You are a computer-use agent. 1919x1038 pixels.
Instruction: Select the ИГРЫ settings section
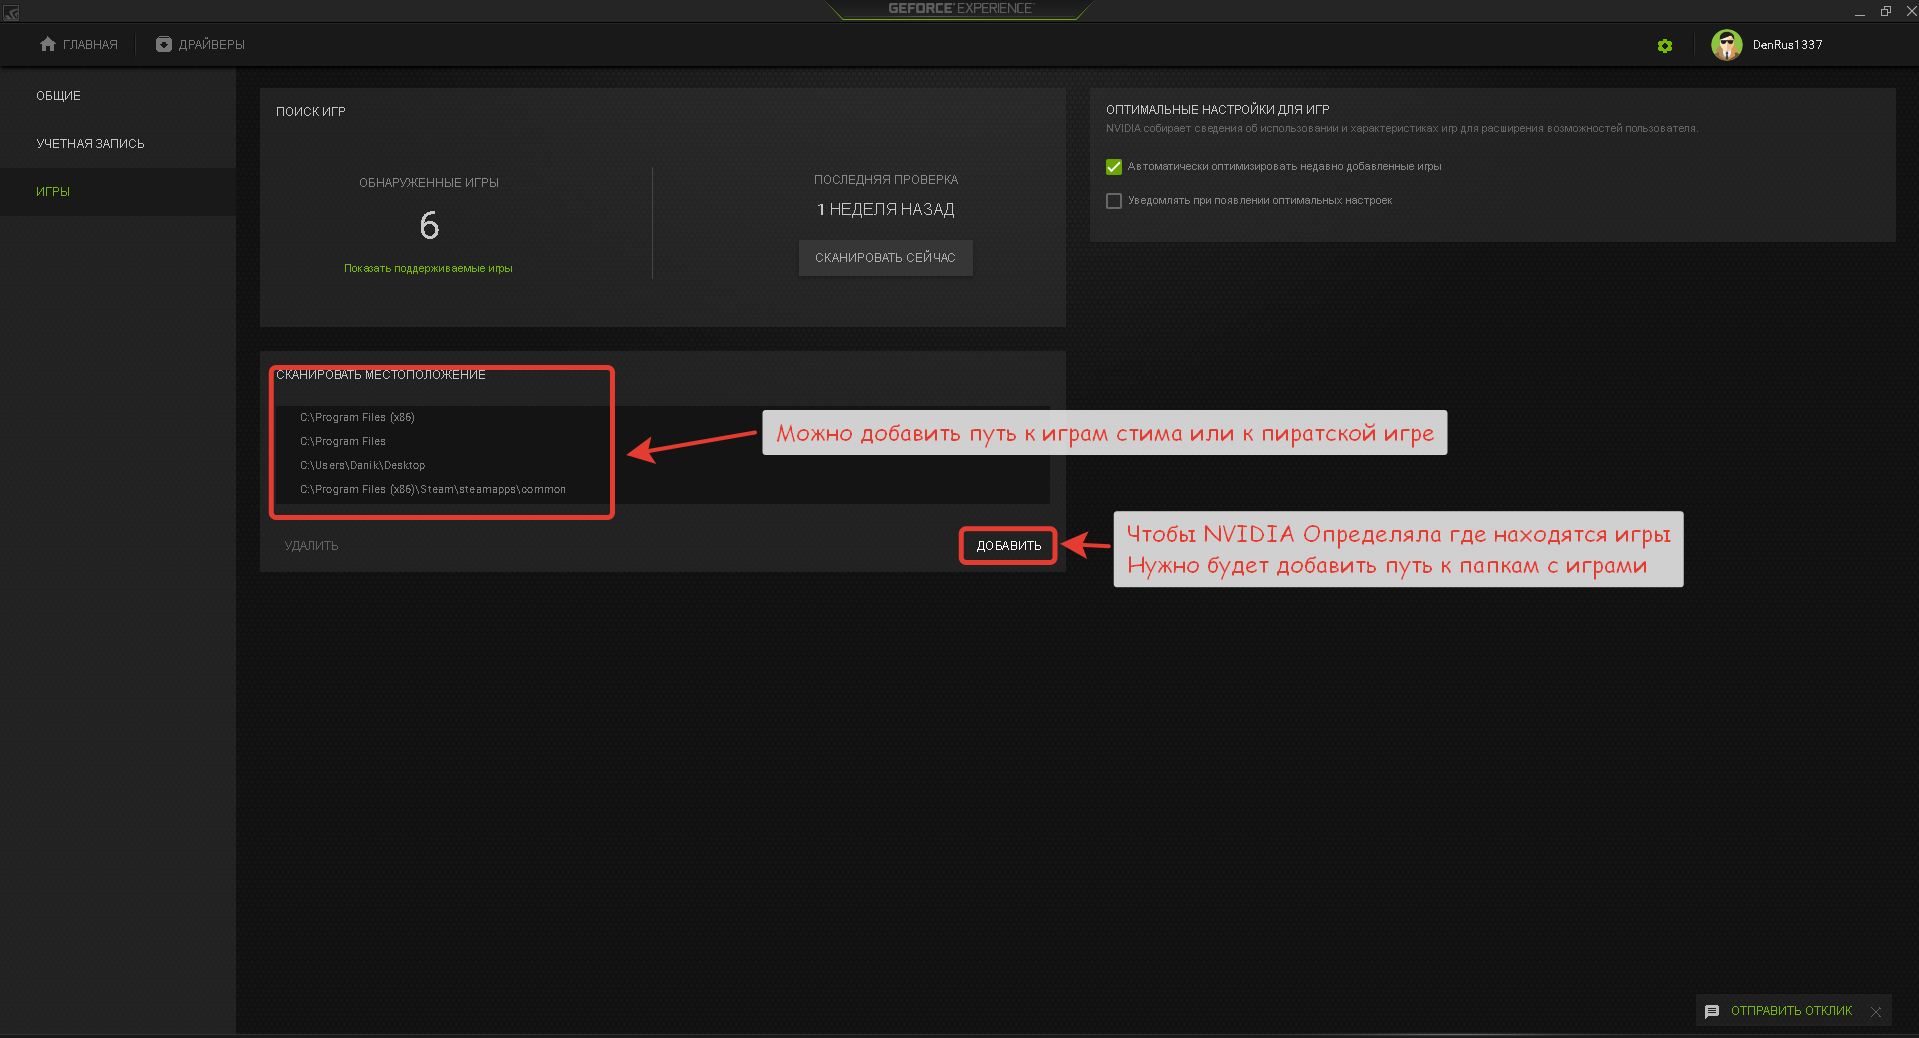(118, 192)
